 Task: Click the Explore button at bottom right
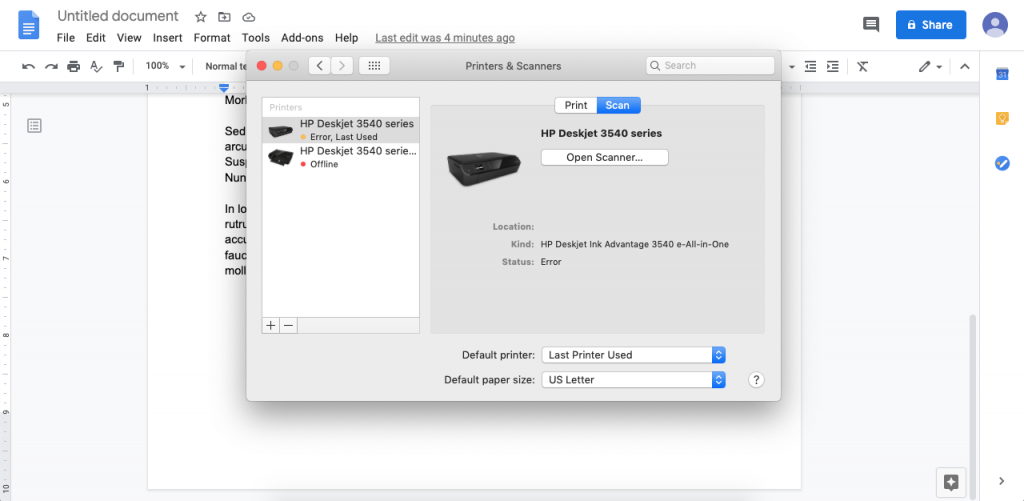click(951, 483)
